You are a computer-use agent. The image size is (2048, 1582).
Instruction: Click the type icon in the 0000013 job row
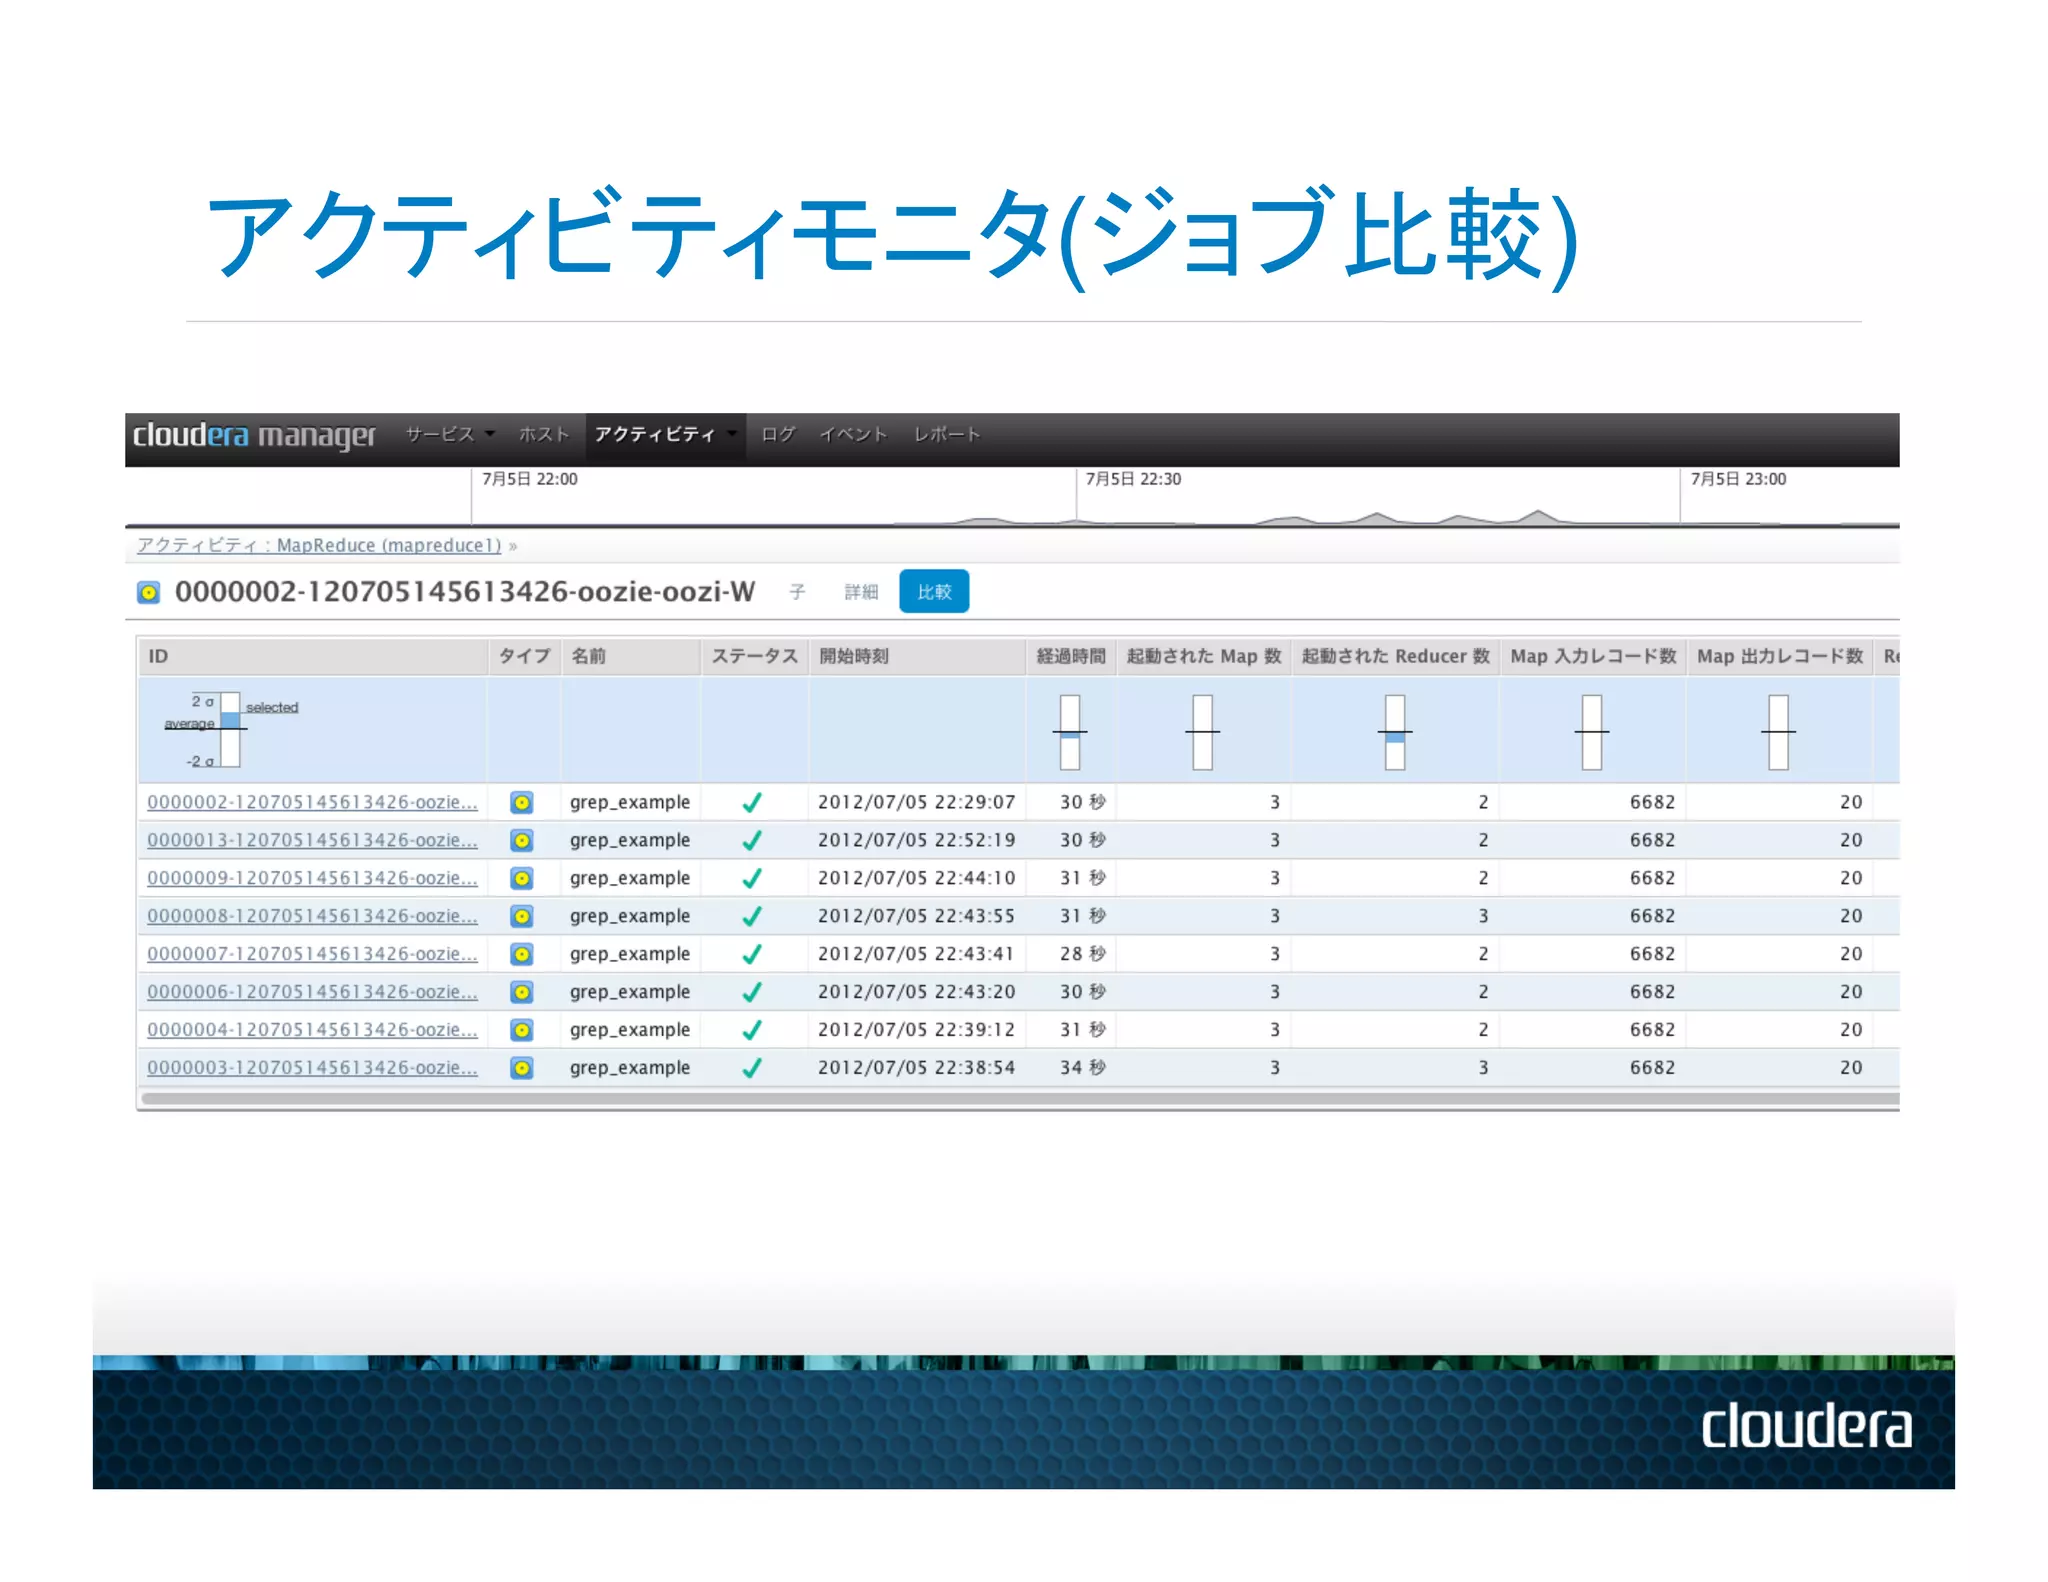click(x=521, y=841)
